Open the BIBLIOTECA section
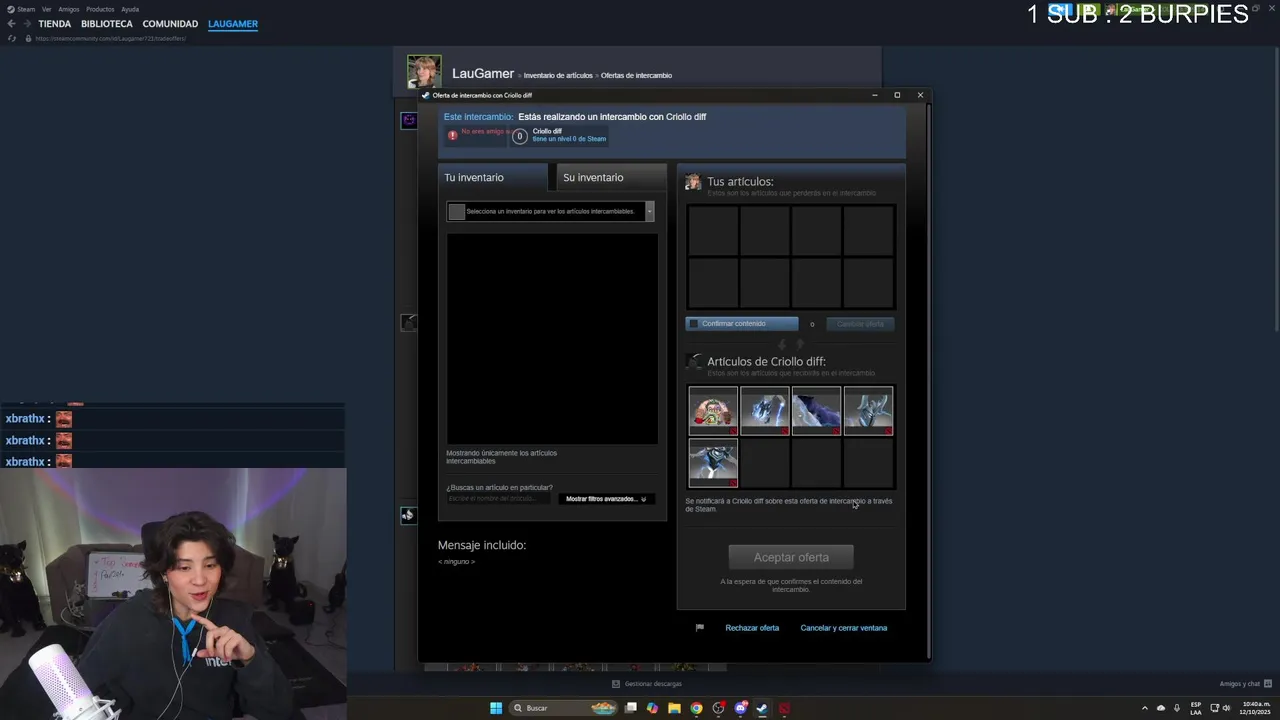Screen dimensions: 1280x720 pyautogui.click(x=107, y=24)
